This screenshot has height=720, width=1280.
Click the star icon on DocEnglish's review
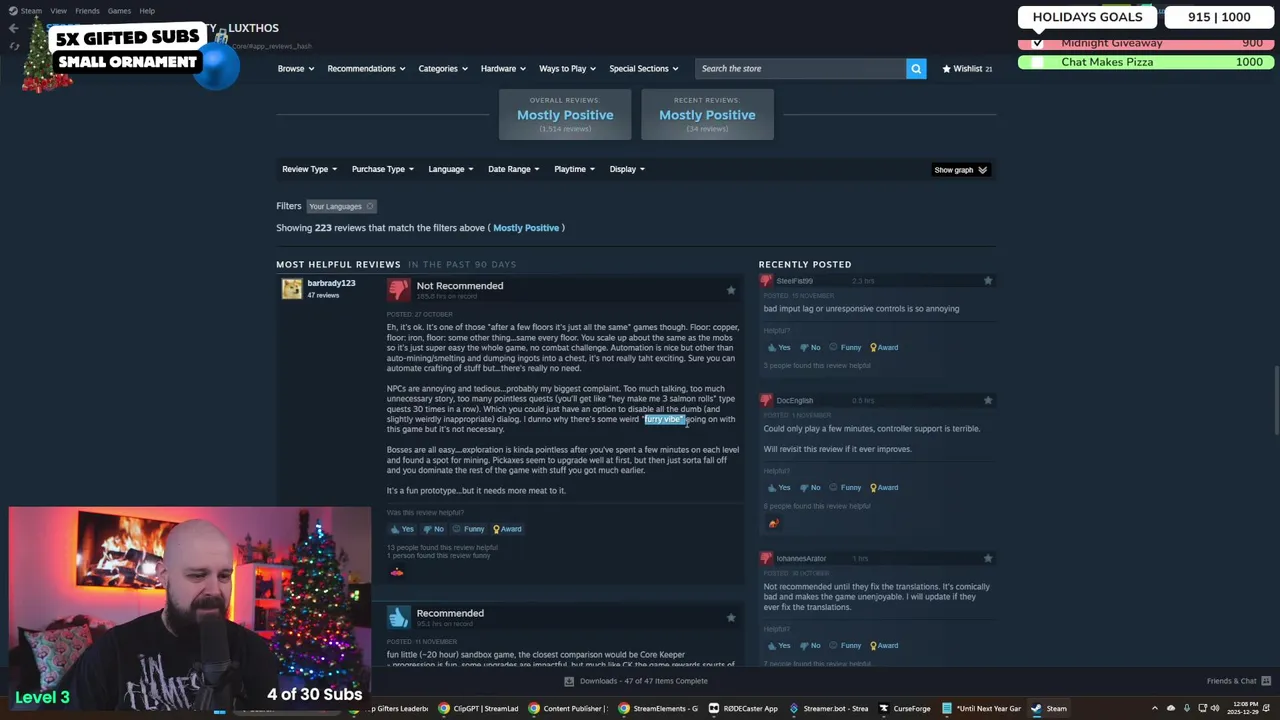pyautogui.click(x=988, y=400)
